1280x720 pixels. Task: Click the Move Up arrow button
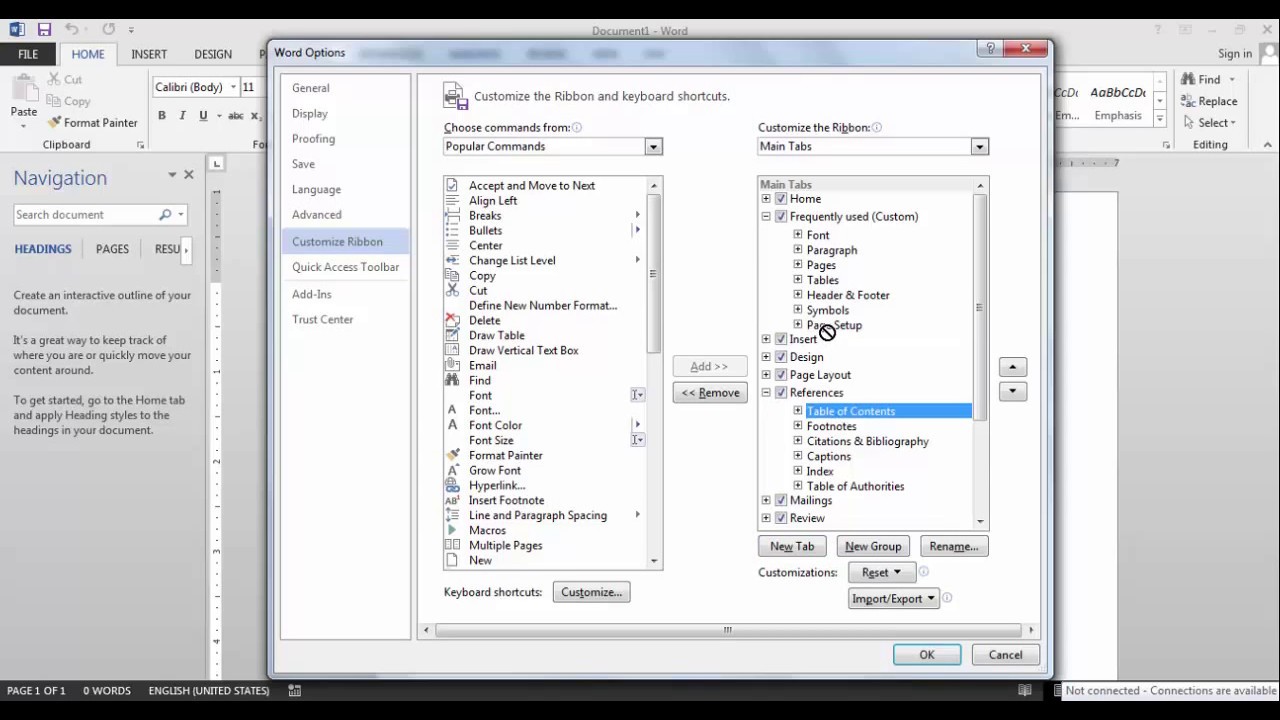coord(1012,367)
